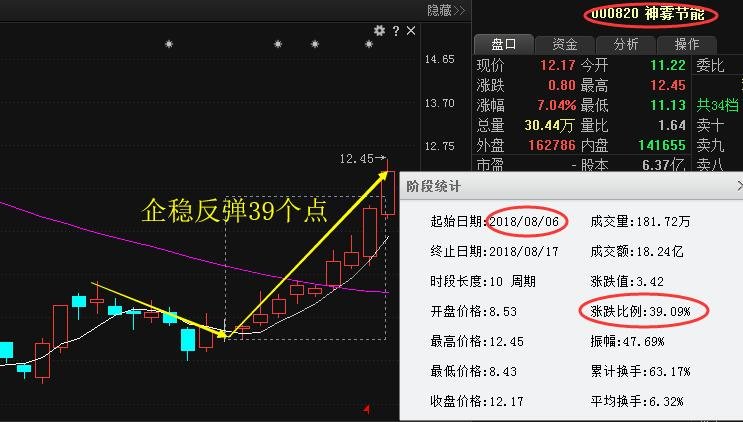Click 振幅 47.69% in statistics
The image size is (743, 422).
click(x=627, y=341)
